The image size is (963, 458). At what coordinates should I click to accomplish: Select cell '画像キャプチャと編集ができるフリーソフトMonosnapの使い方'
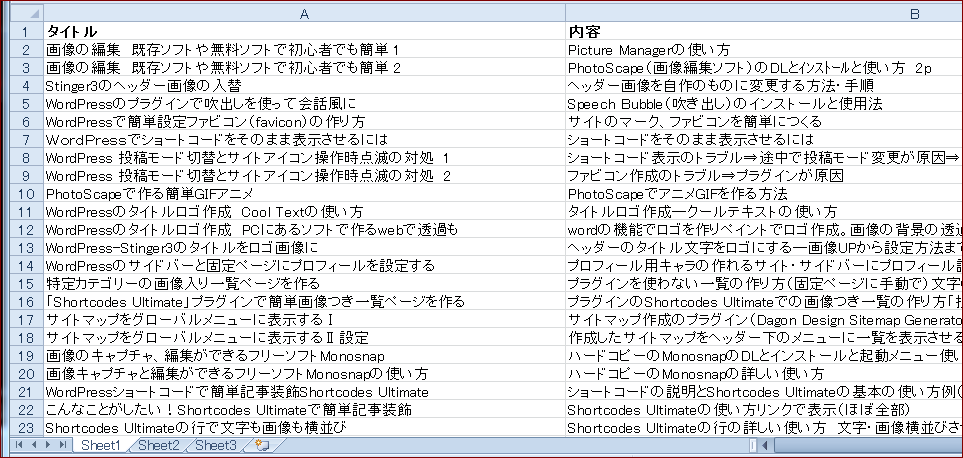[304, 373]
